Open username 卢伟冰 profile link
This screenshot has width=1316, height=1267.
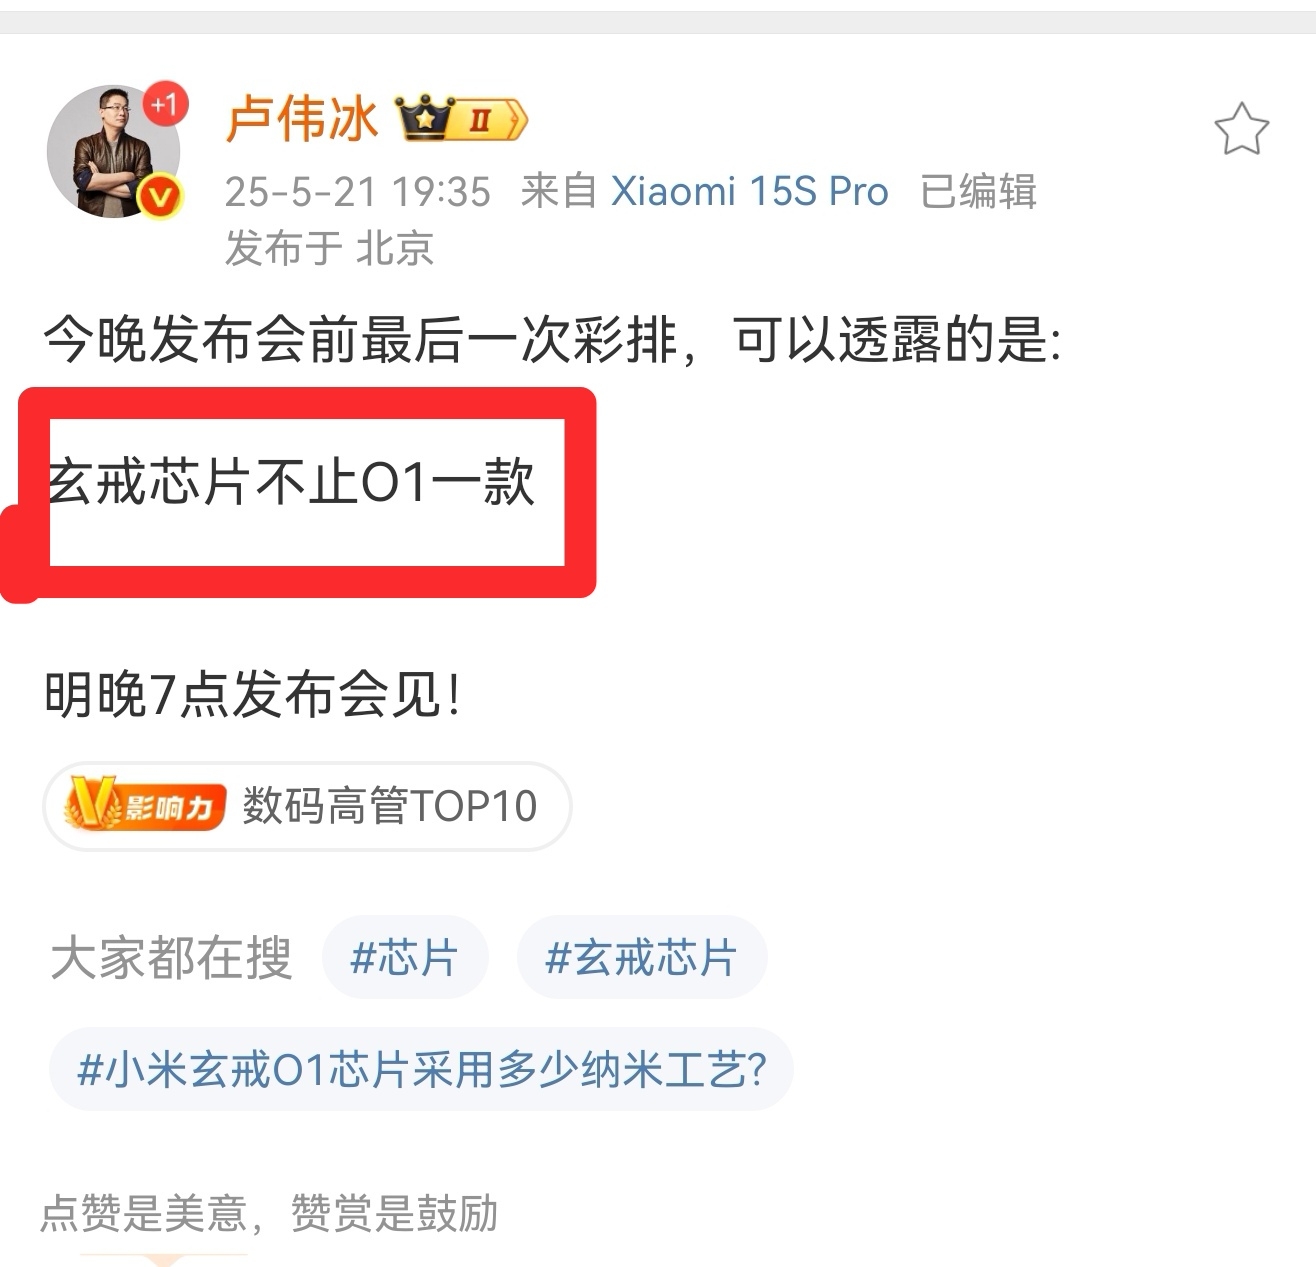[302, 119]
